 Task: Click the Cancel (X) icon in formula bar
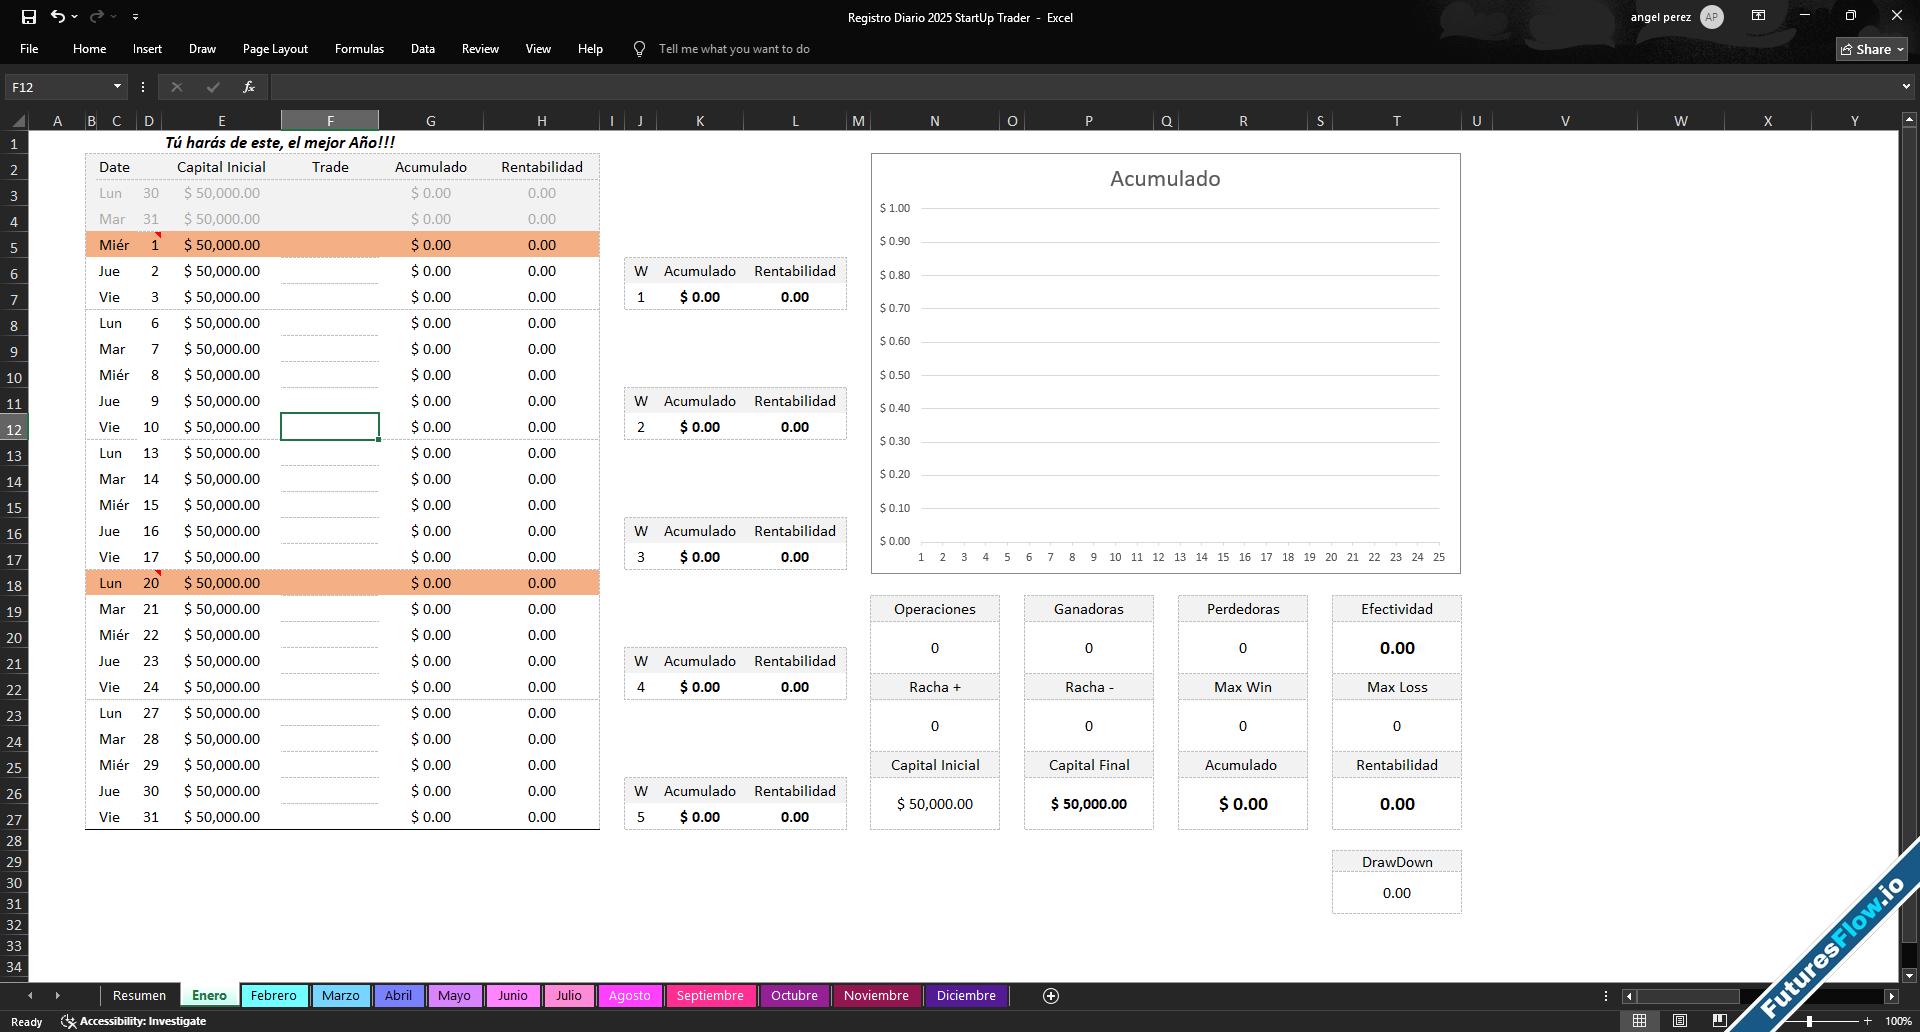coord(177,87)
